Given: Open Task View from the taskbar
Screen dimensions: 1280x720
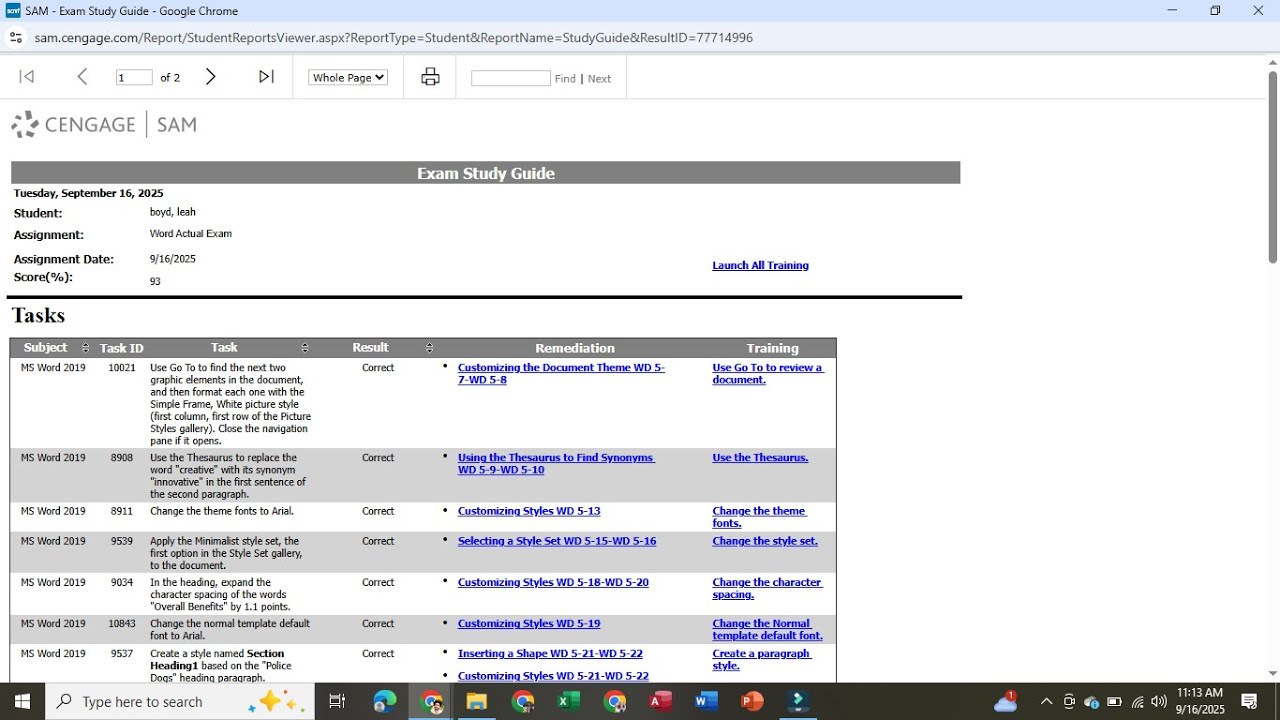Looking at the screenshot, I should coord(337,701).
